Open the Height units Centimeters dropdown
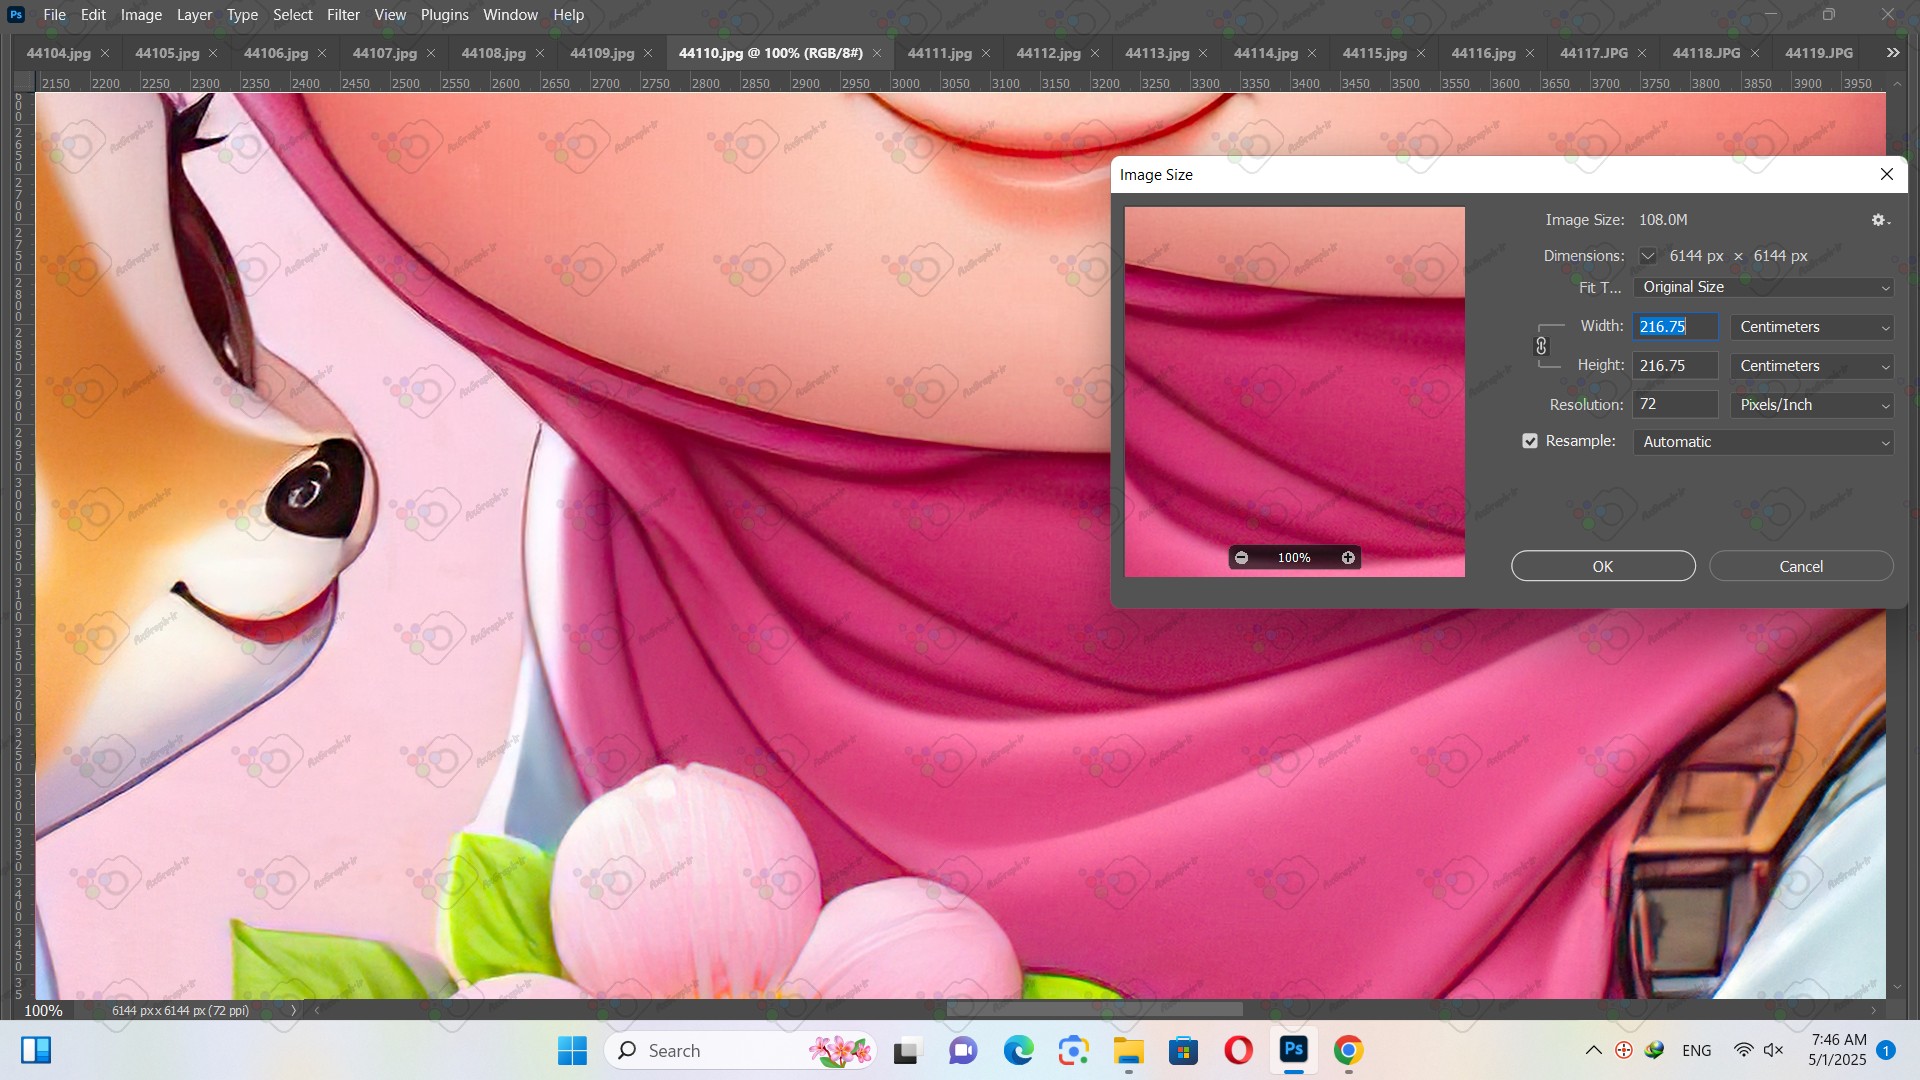The height and width of the screenshot is (1080, 1920). click(x=1812, y=366)
